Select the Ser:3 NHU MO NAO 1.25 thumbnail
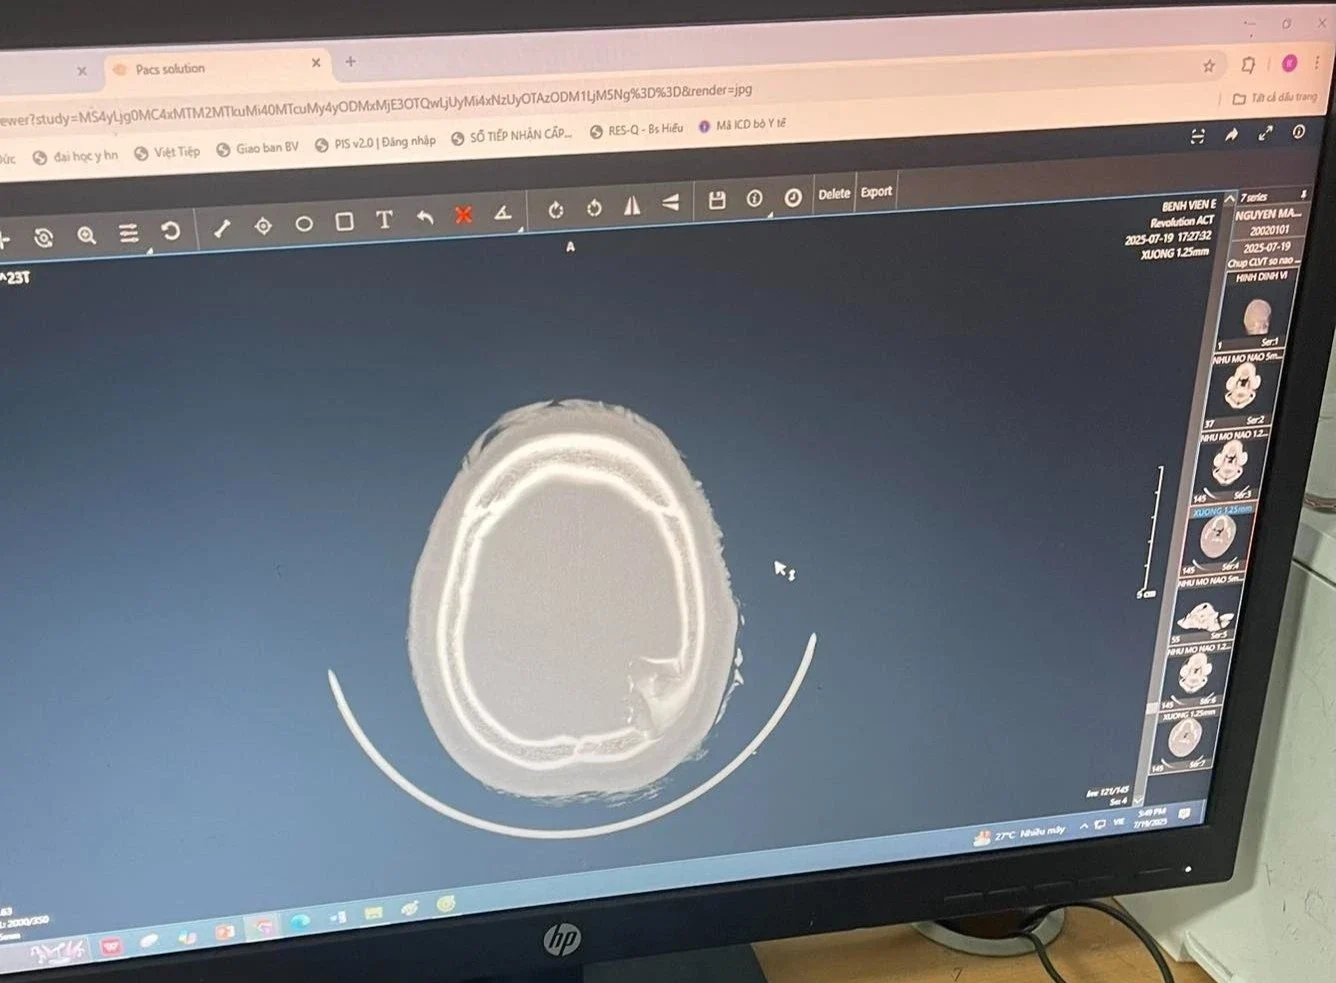This screenshot has width=1336, height=983. coord(1229,465)
